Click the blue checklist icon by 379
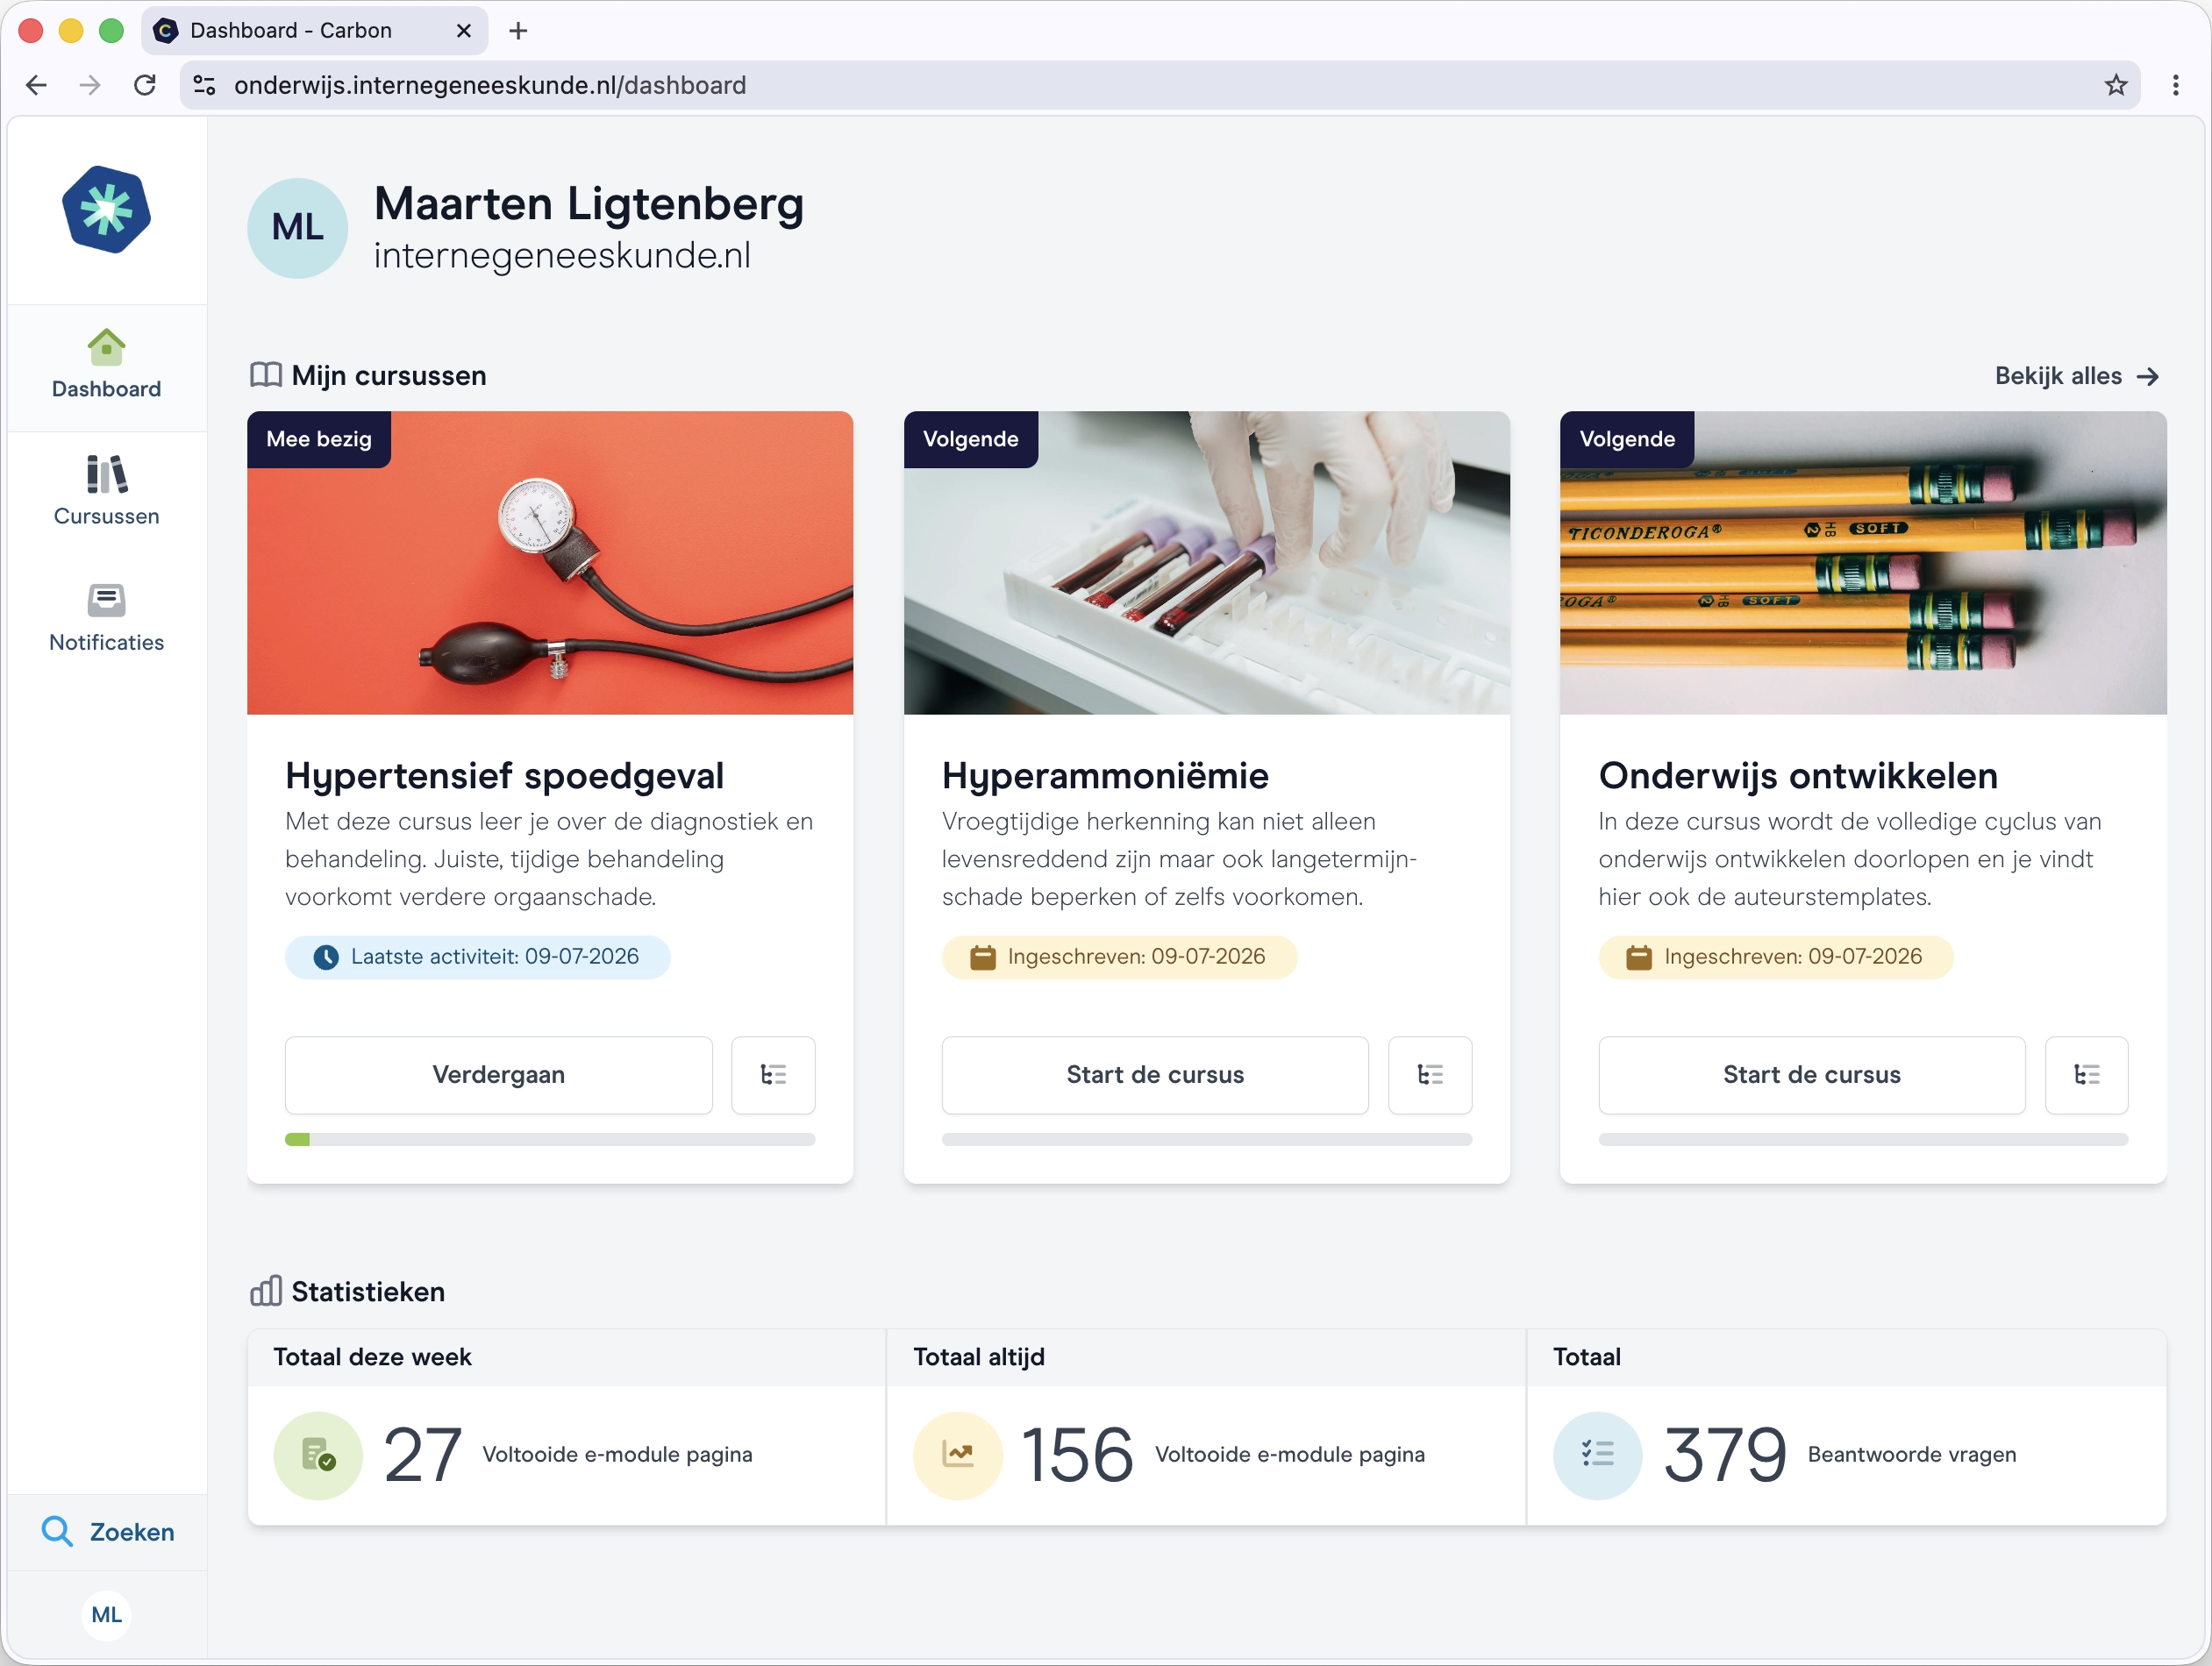 click(x=1597, y=1455)
